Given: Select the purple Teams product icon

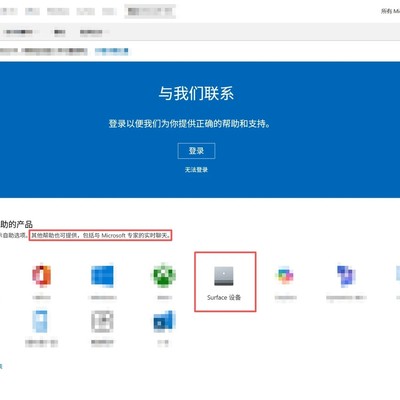Looking at the screenshot, I should click(x=346, y=276).
